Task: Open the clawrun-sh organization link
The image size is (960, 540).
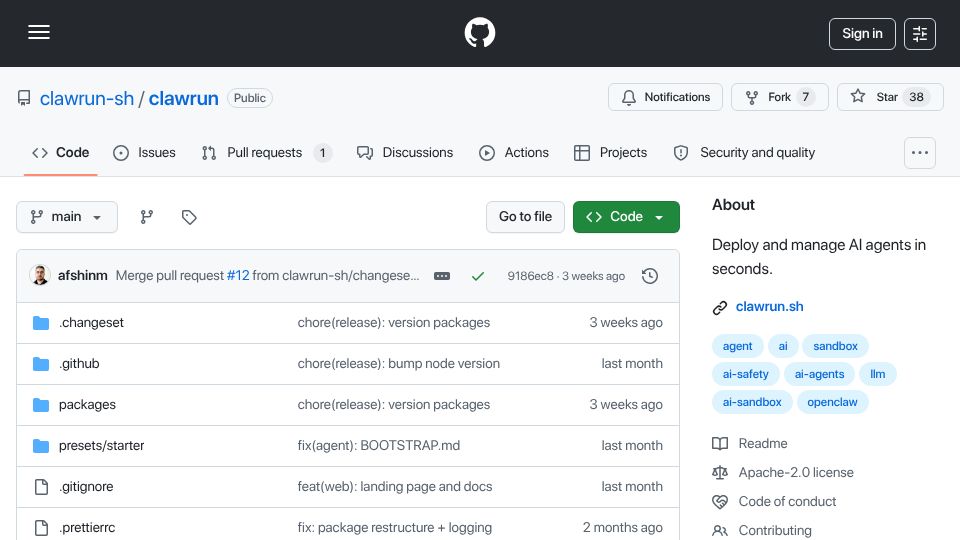Action: (x=86, y=99)
